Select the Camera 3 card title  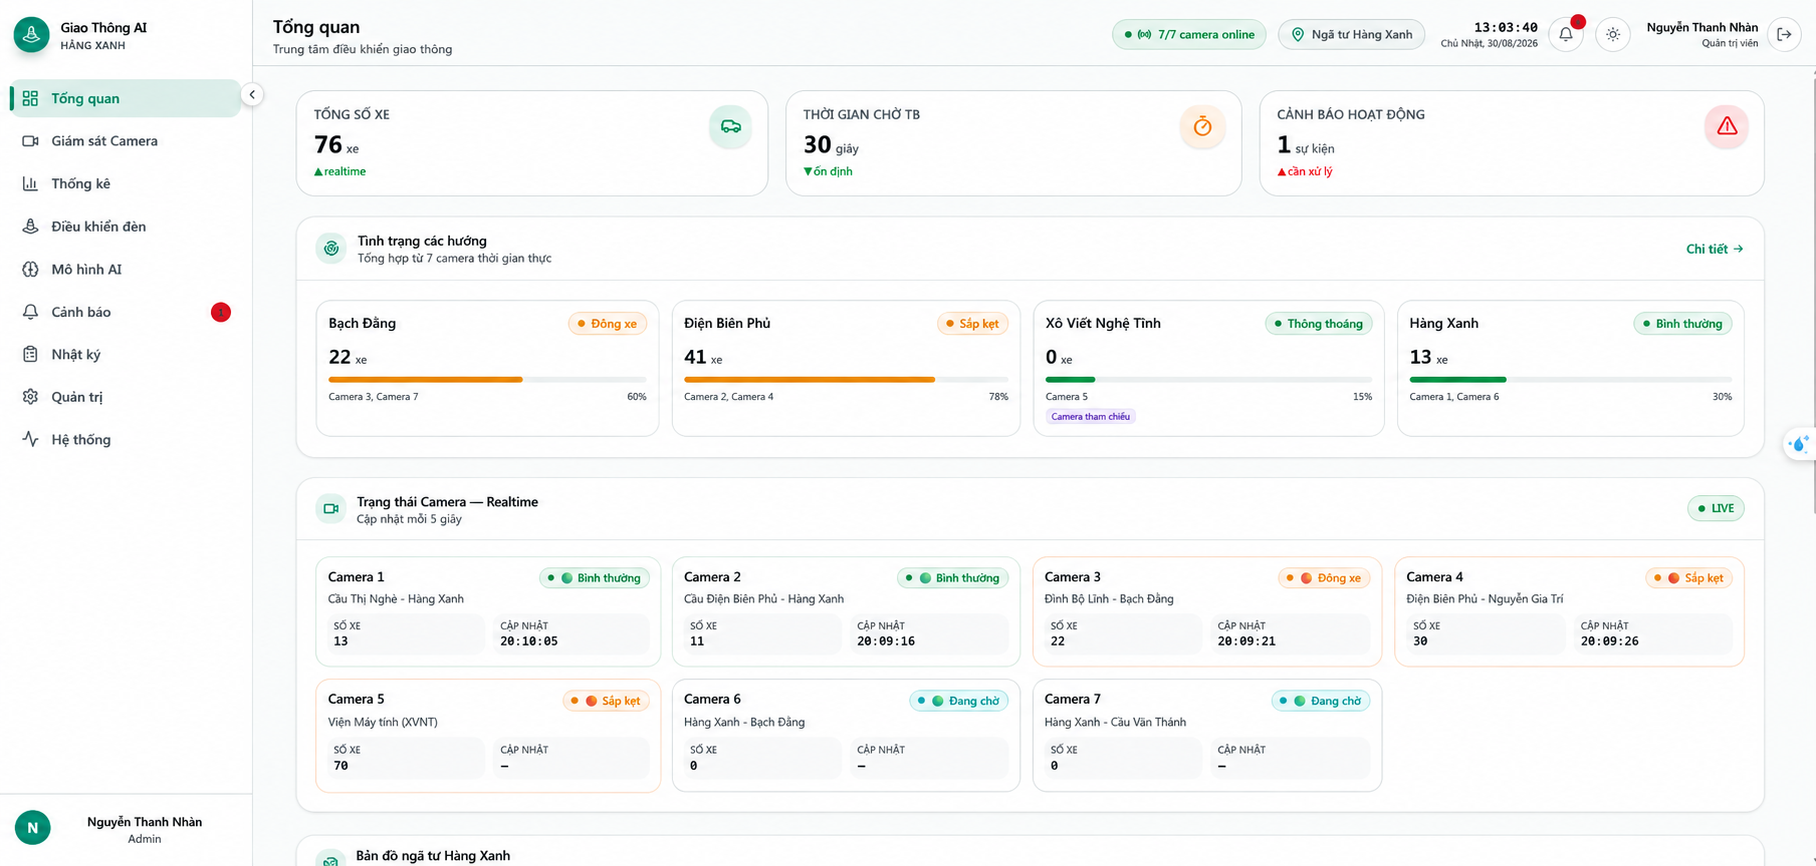[x=1072, y=577]
